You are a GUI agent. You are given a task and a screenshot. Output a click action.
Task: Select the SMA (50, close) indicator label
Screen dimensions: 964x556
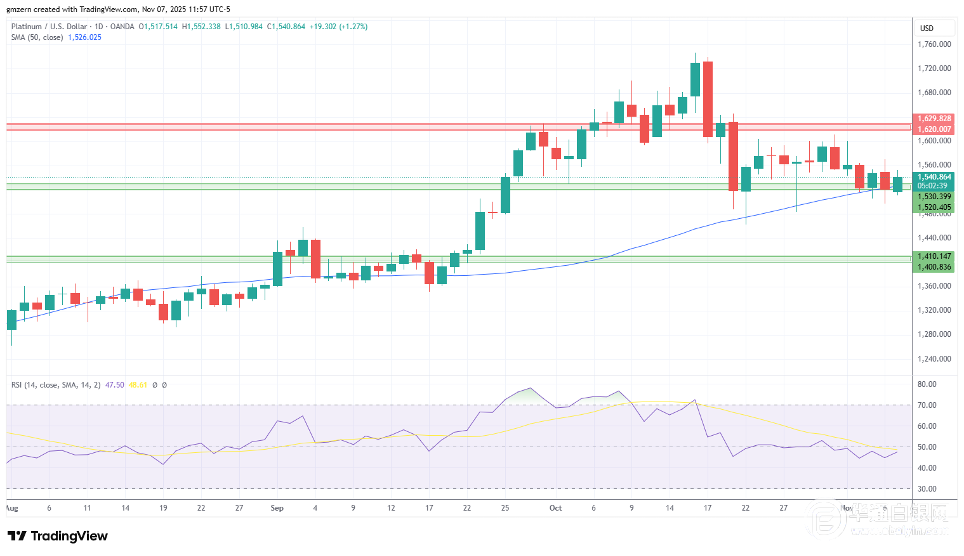[x=37, y=38]
